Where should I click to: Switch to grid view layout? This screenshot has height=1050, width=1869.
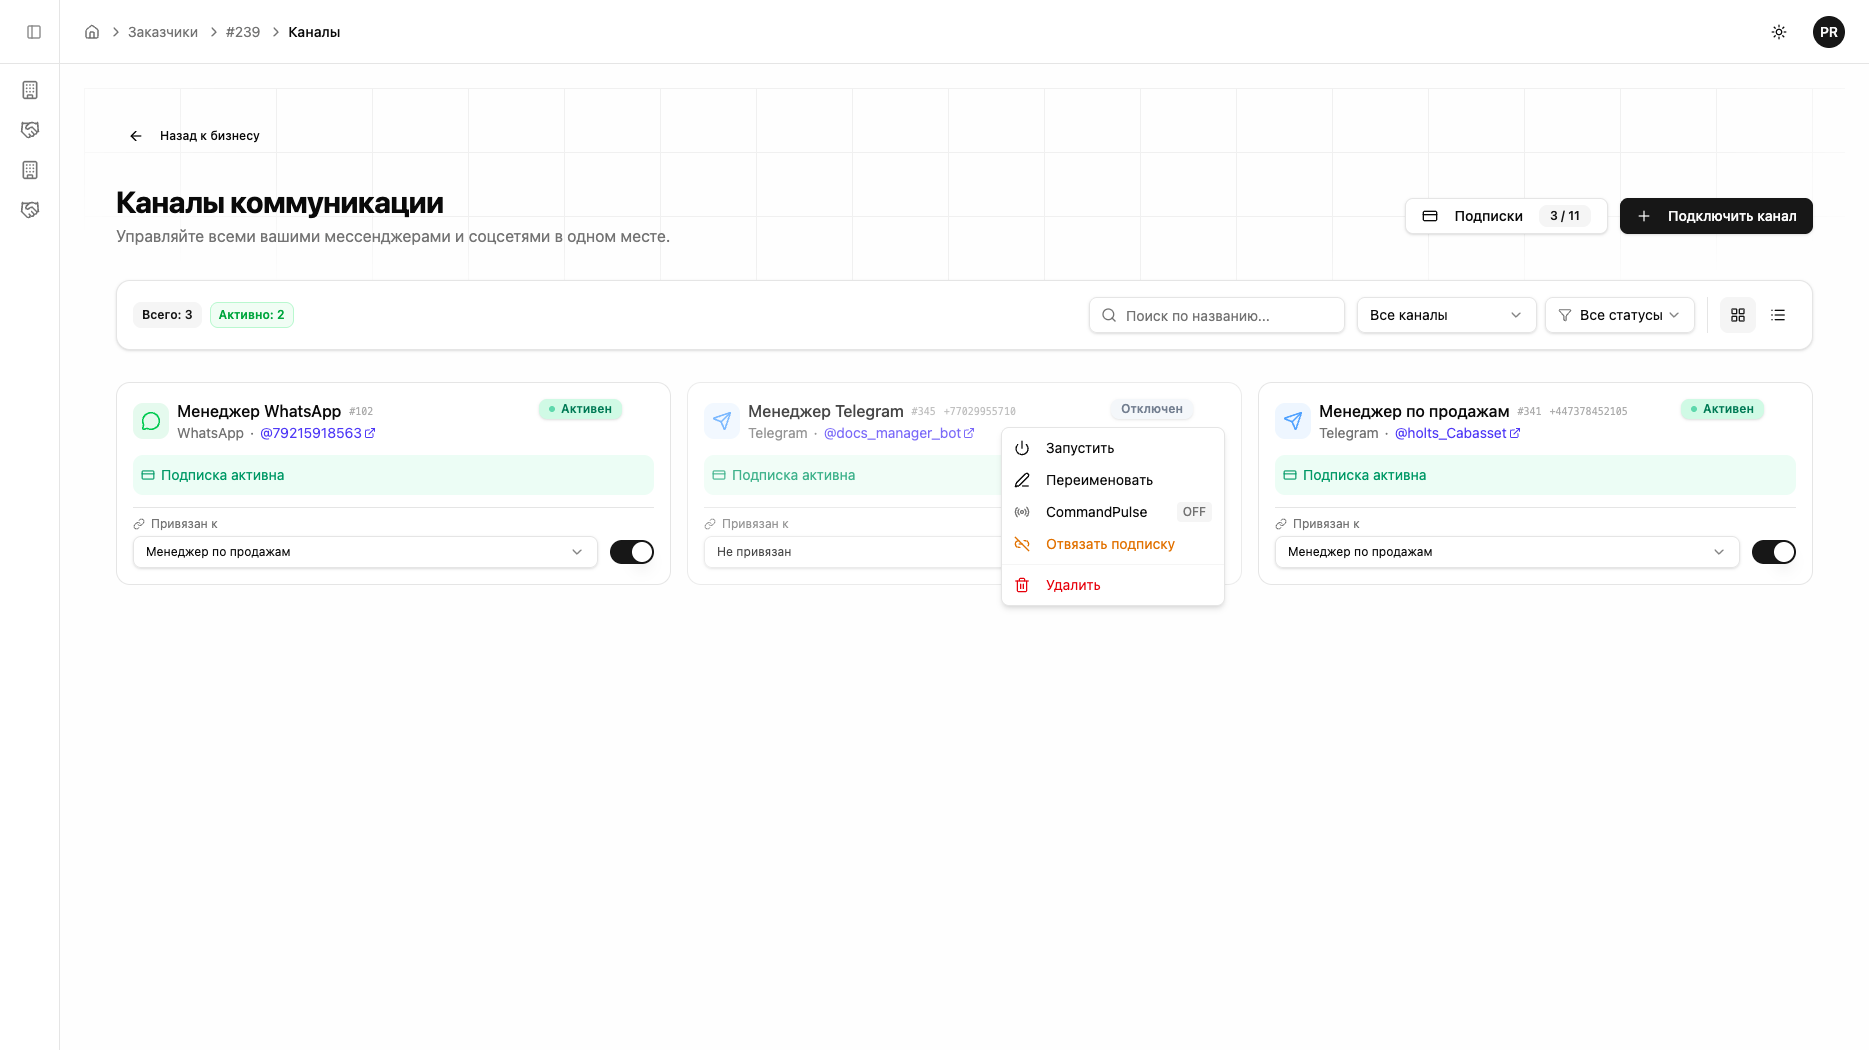(1738, 315)
